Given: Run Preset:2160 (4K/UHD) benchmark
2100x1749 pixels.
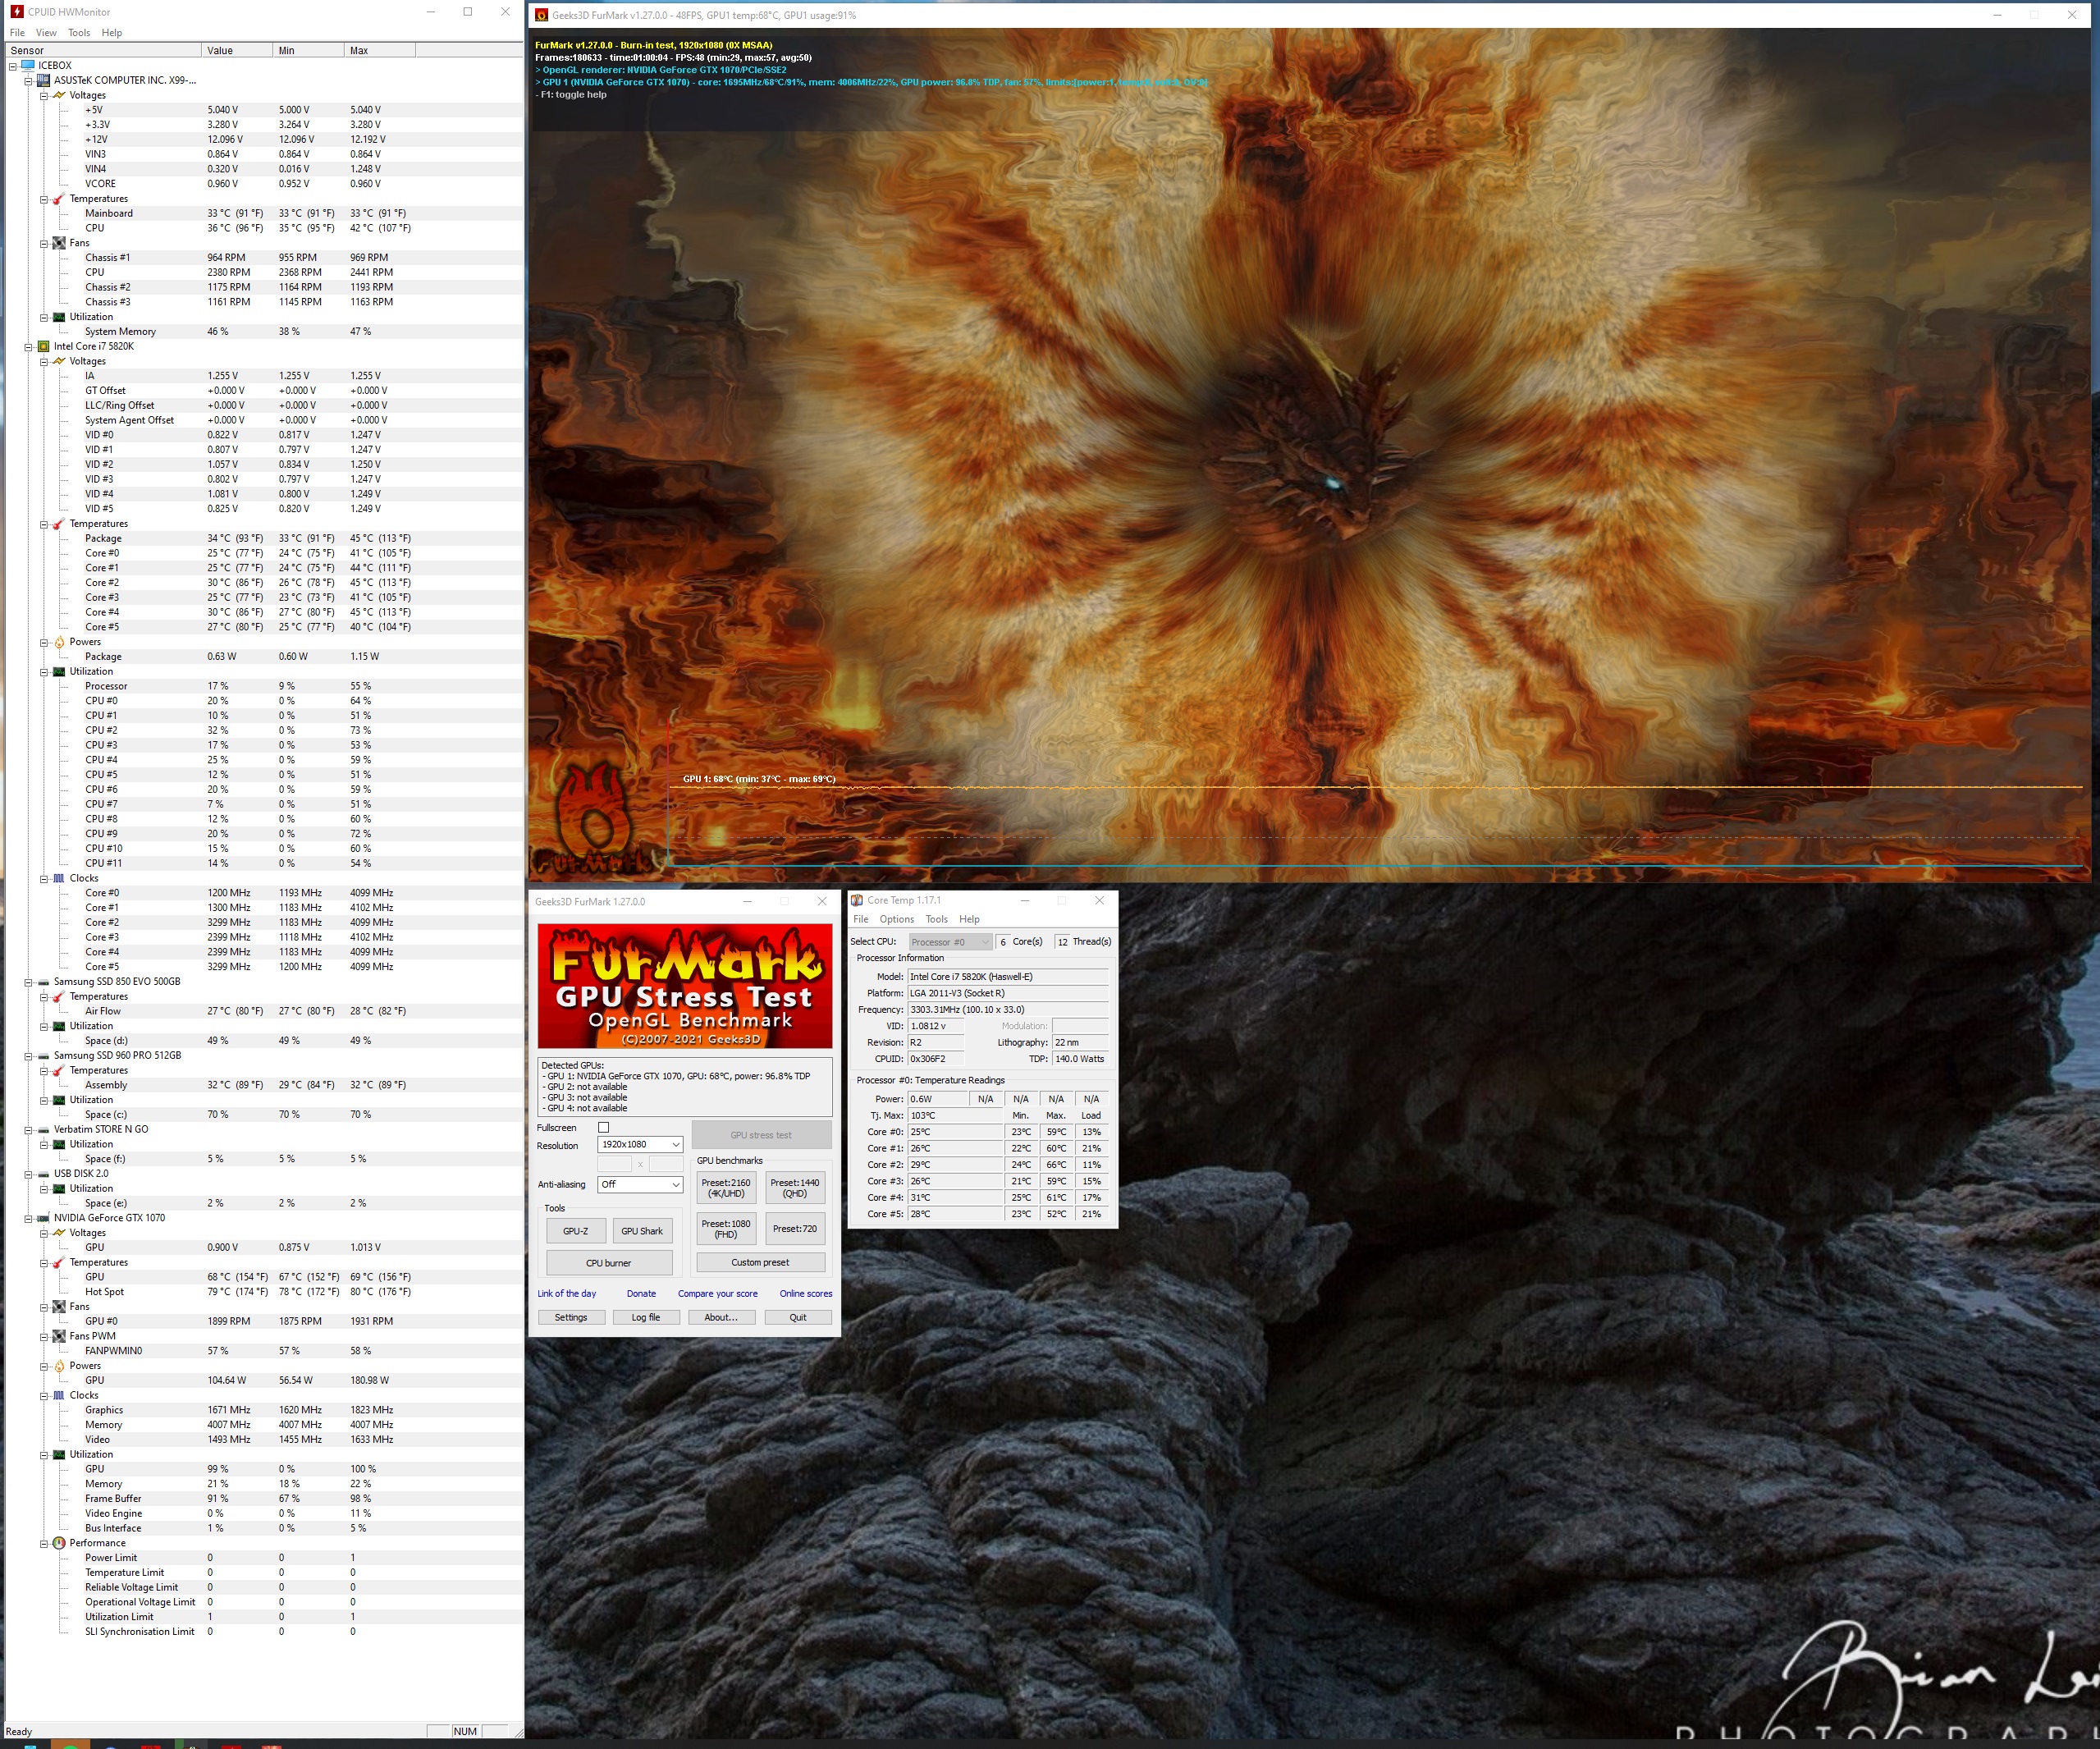Looking at the screenshot, I should [x=726, y=1188].
